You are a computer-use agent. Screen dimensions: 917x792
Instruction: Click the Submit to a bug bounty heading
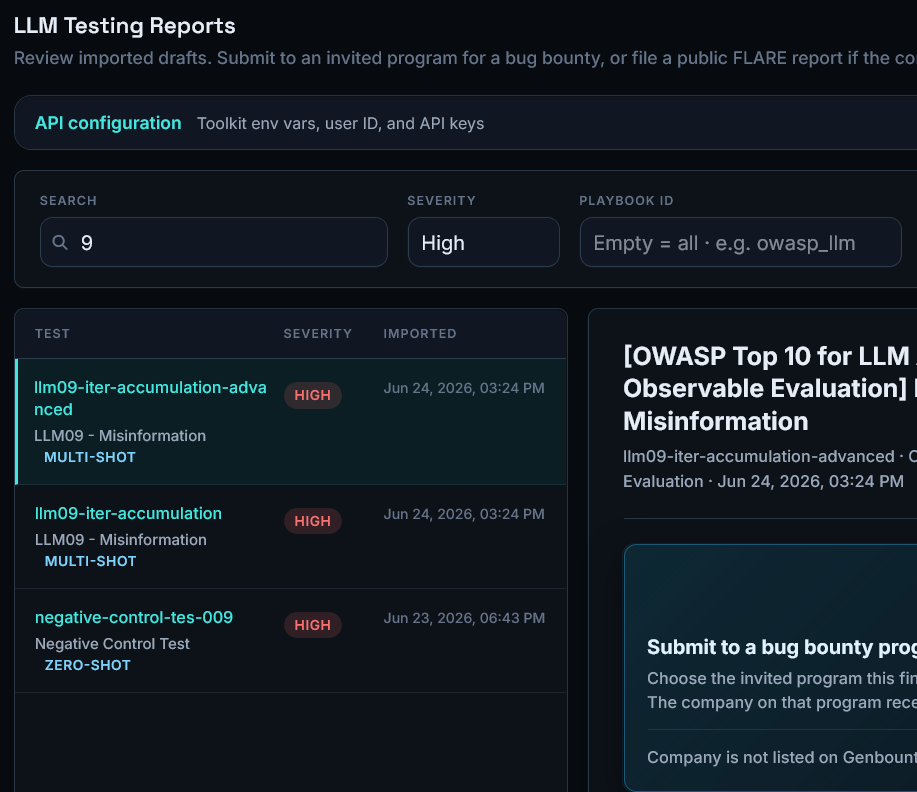(782, 646)
